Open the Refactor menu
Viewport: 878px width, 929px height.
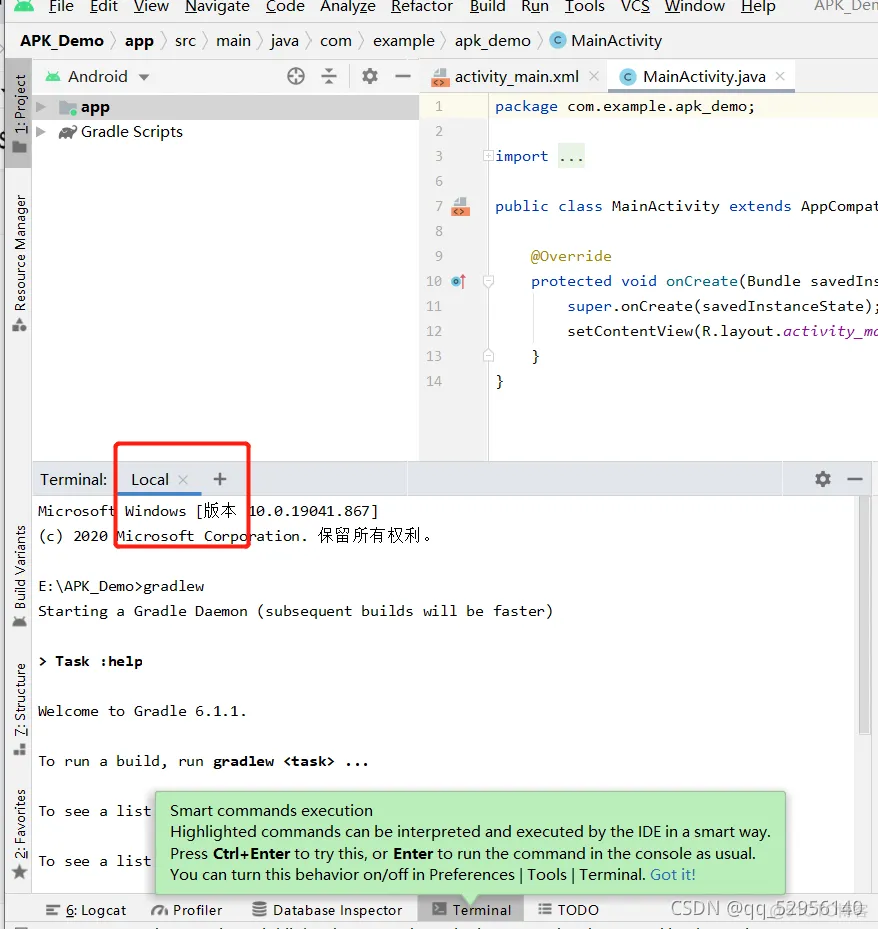tap(422, 7)
